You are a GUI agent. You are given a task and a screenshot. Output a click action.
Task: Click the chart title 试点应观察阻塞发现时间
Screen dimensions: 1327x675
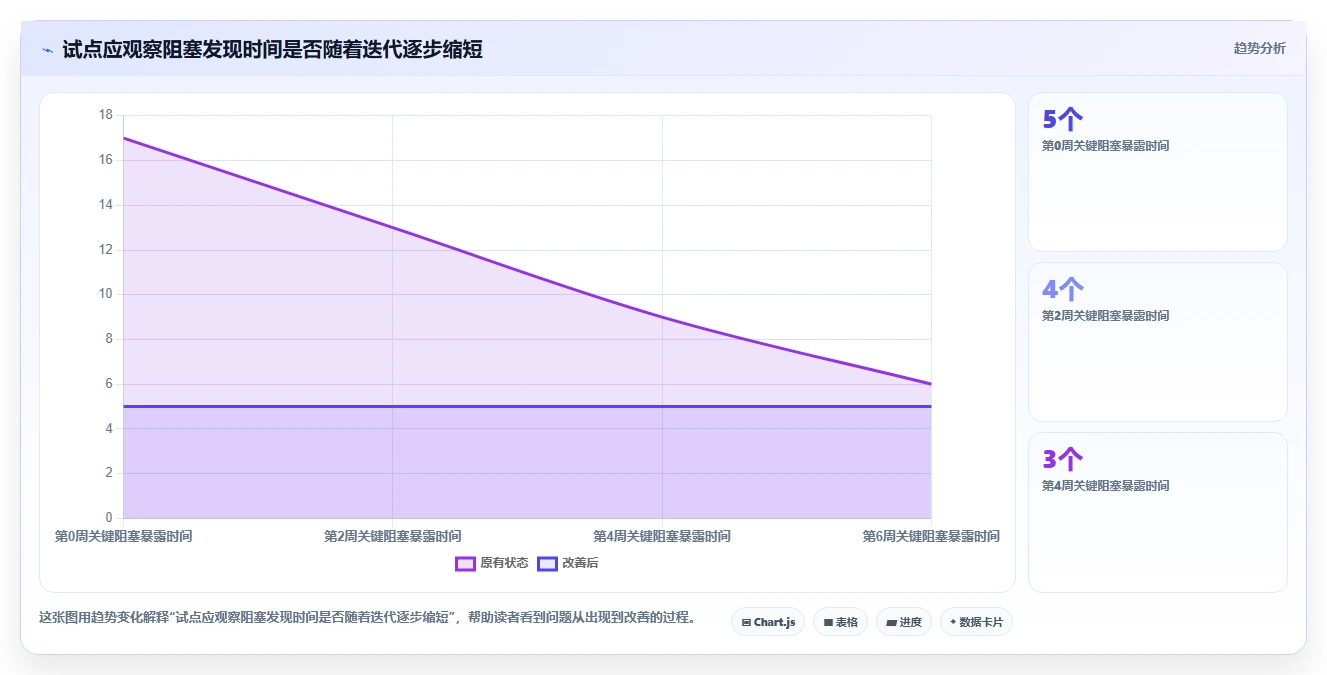click(x=272, y=49)
